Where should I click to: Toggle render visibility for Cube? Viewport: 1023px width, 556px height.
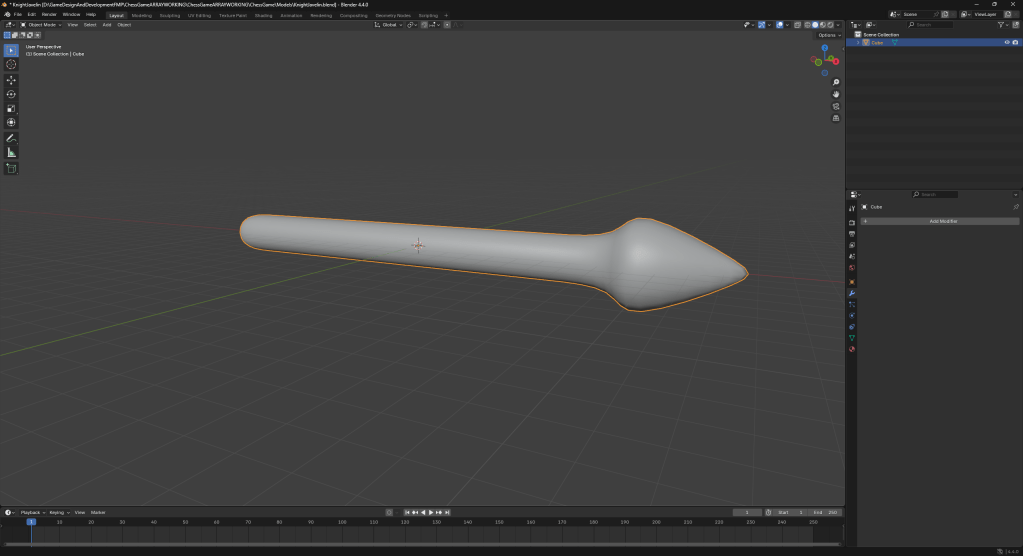pyautogui.click(x=1015, y=43)
